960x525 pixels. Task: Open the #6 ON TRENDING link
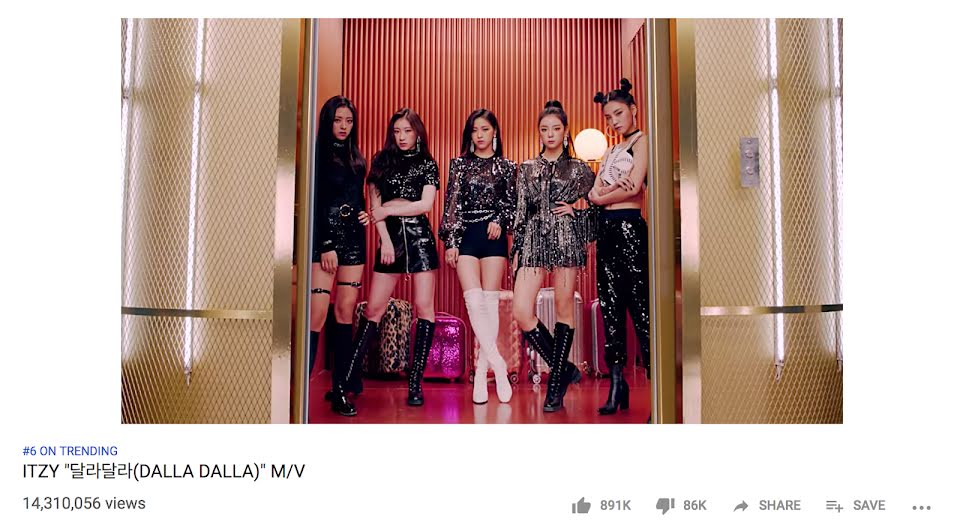(x=70, y=451)
